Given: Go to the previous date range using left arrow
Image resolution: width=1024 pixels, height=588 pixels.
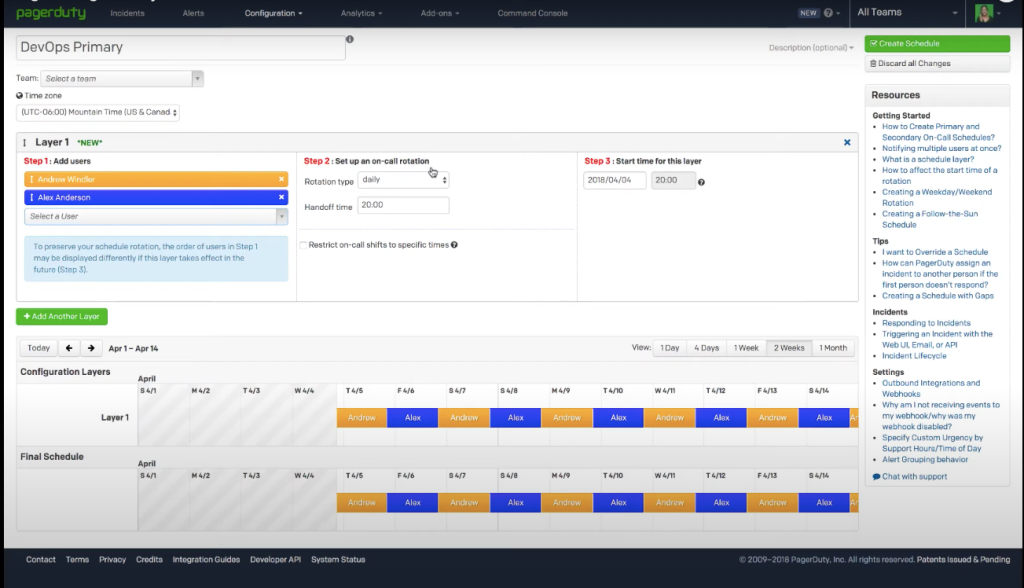Looking at the screenshot, I should click(69, 348).
